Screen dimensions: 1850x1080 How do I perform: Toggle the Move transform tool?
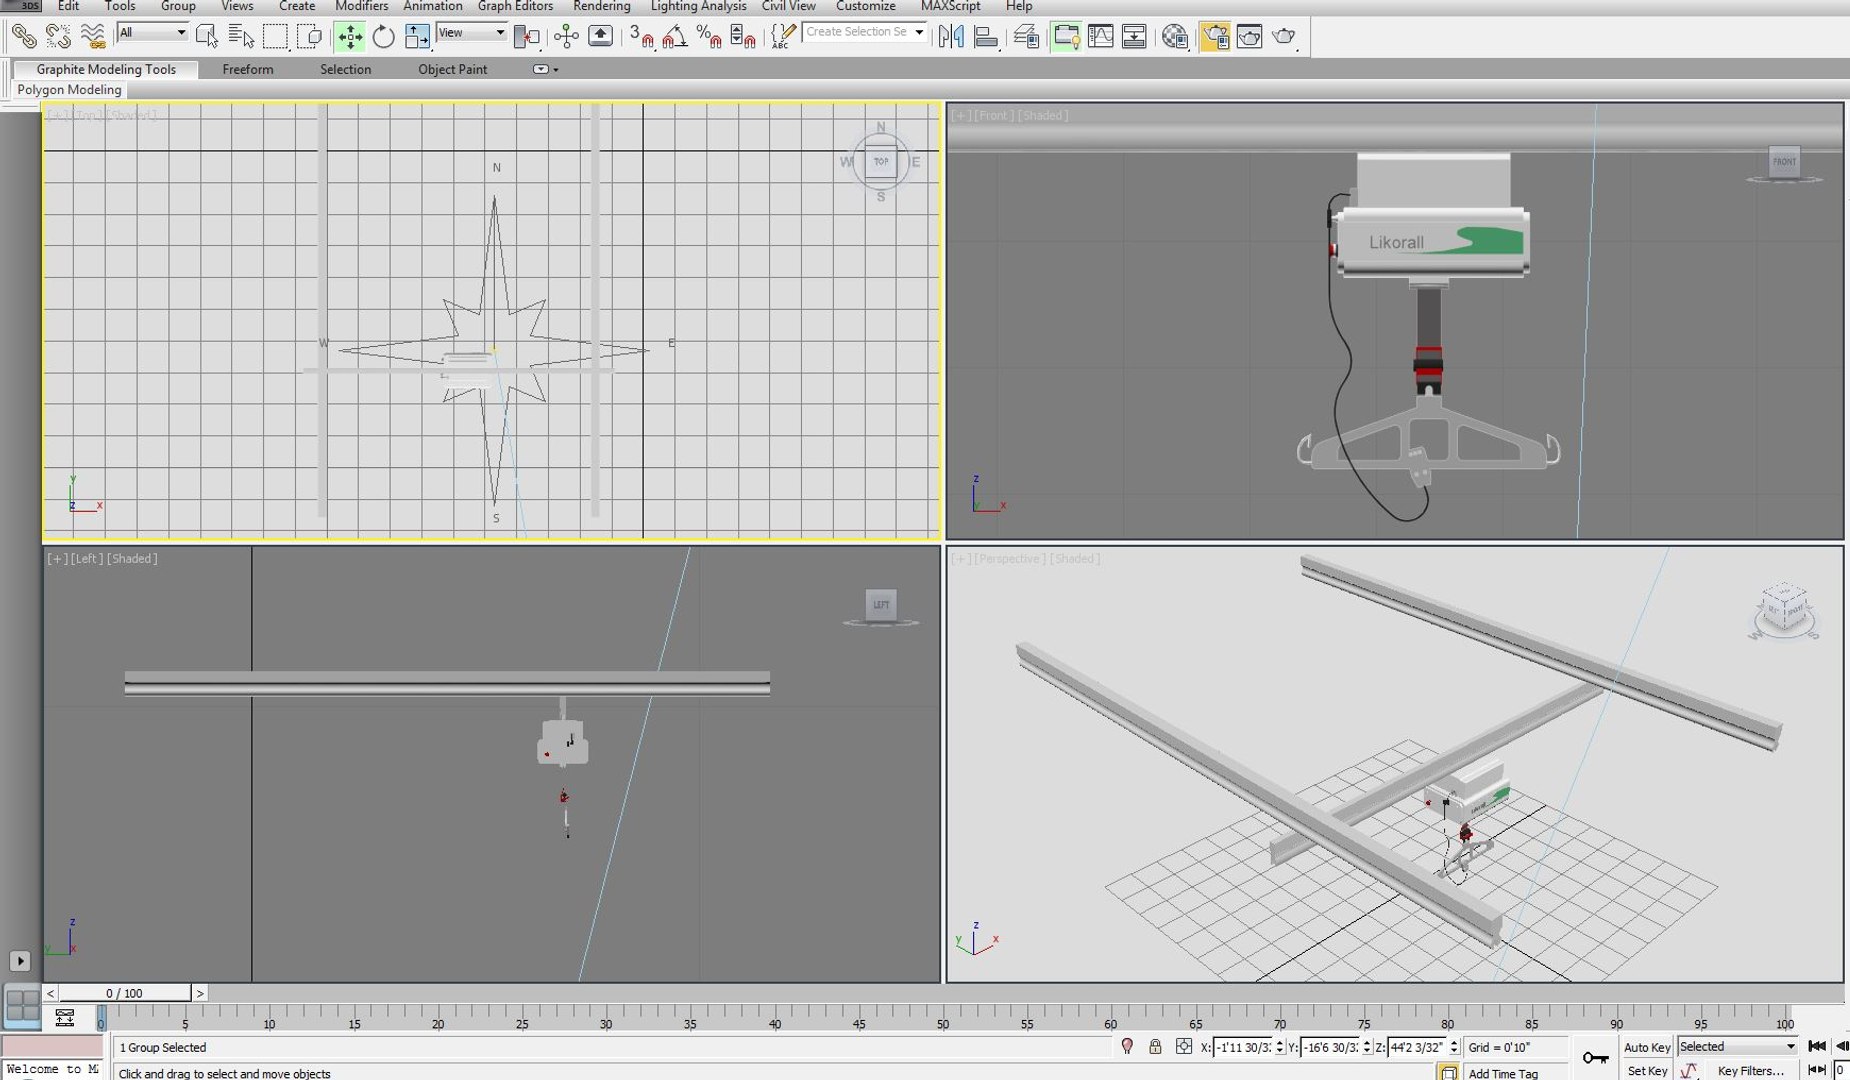tap(350, 37)
